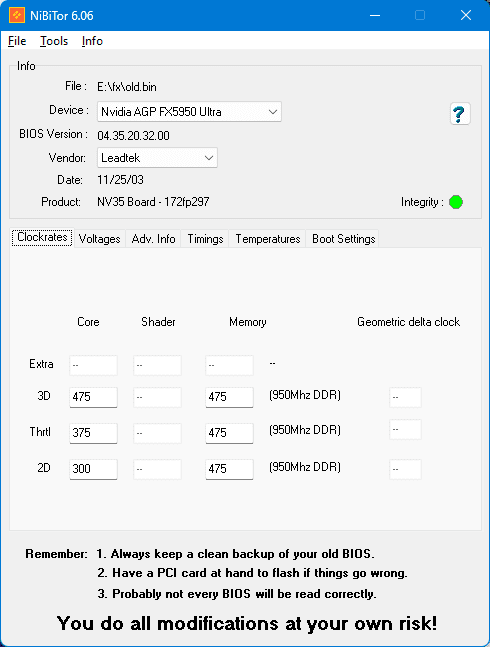Click the Extra Memory clock field
This screenshot has height=647, width=490.
click(x=229, y=365)
